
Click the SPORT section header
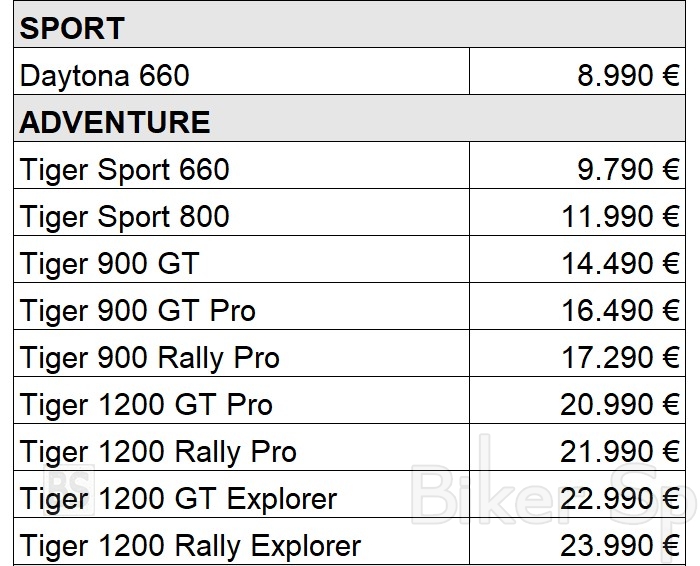pos(72,28)
